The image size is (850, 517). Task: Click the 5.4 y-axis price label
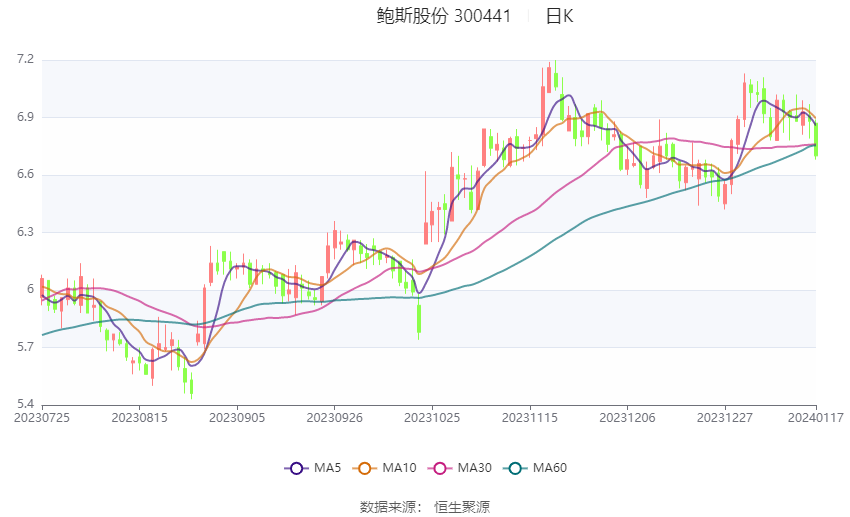pos(25,404)
